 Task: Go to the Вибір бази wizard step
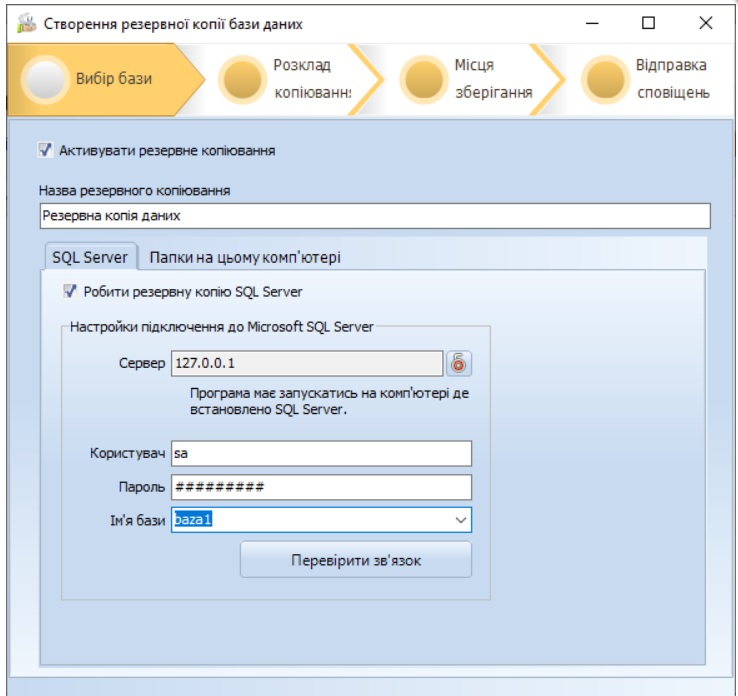[x=107, y=79]
